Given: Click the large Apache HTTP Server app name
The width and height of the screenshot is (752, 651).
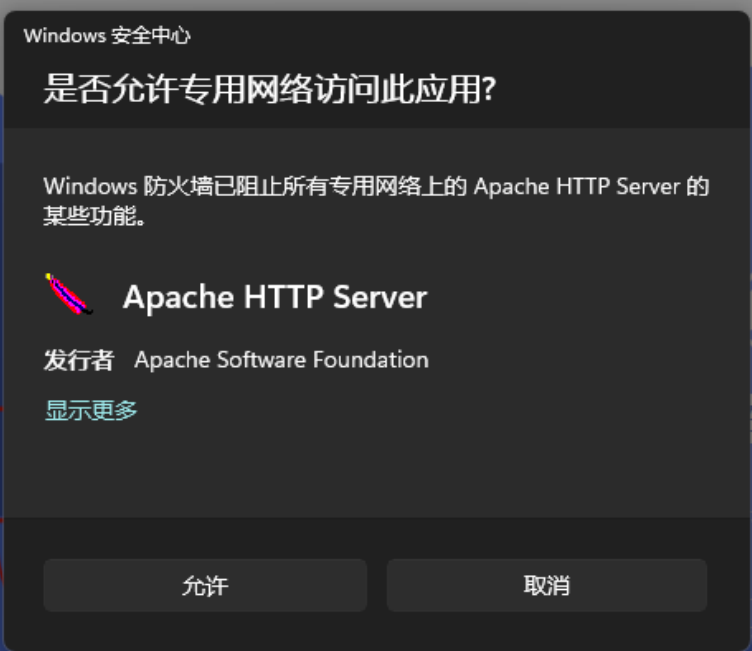Looking at the screenshot, I should [x=275, y=297].
